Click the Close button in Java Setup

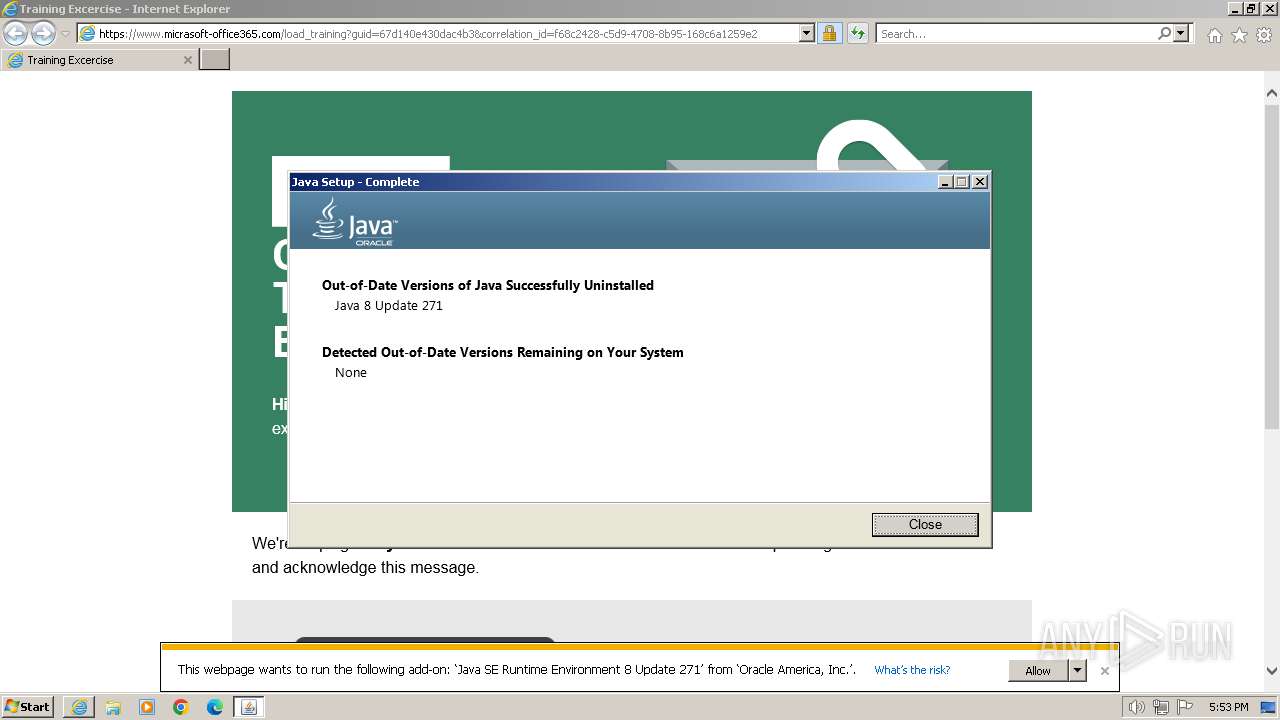[x=925, y=525]
